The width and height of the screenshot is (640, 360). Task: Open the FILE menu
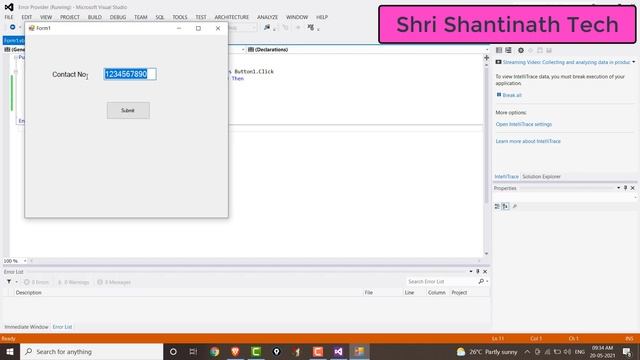click(x=9, y=17)
